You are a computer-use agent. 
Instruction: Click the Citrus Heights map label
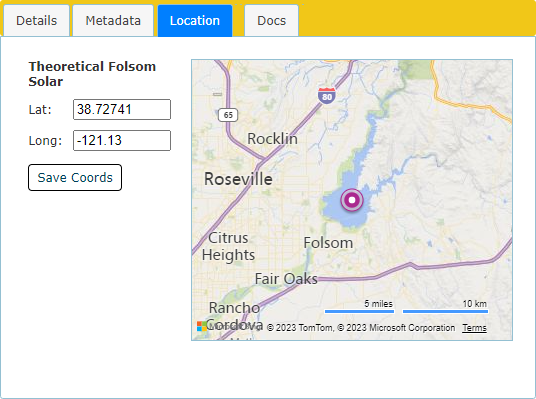coord(228,247)
